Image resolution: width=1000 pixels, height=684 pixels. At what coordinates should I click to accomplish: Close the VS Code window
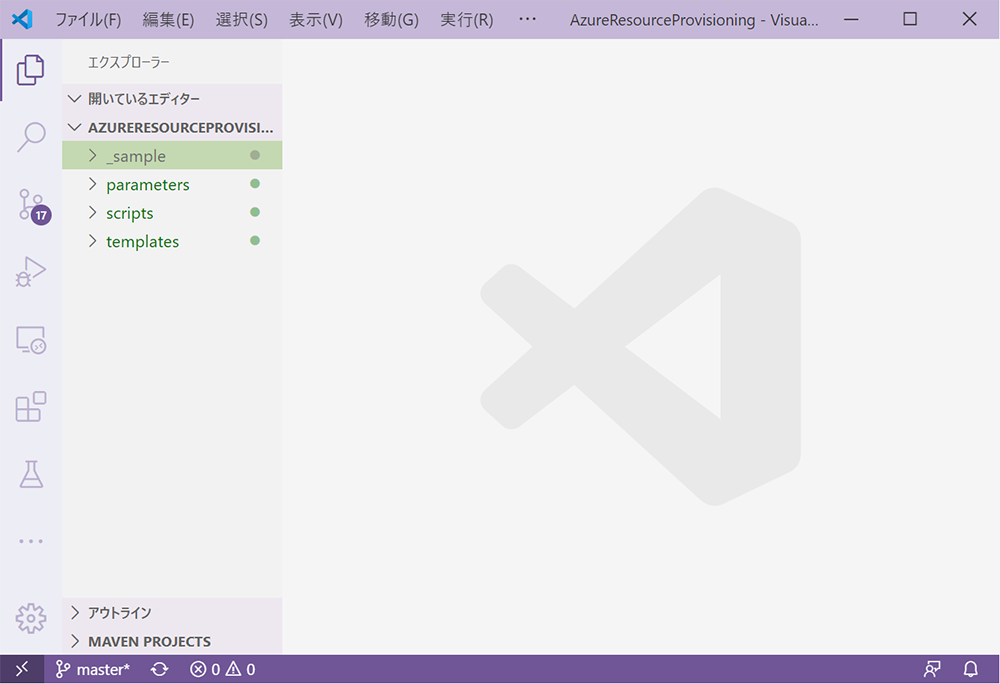pyautogui.click(x=969, y=19)
